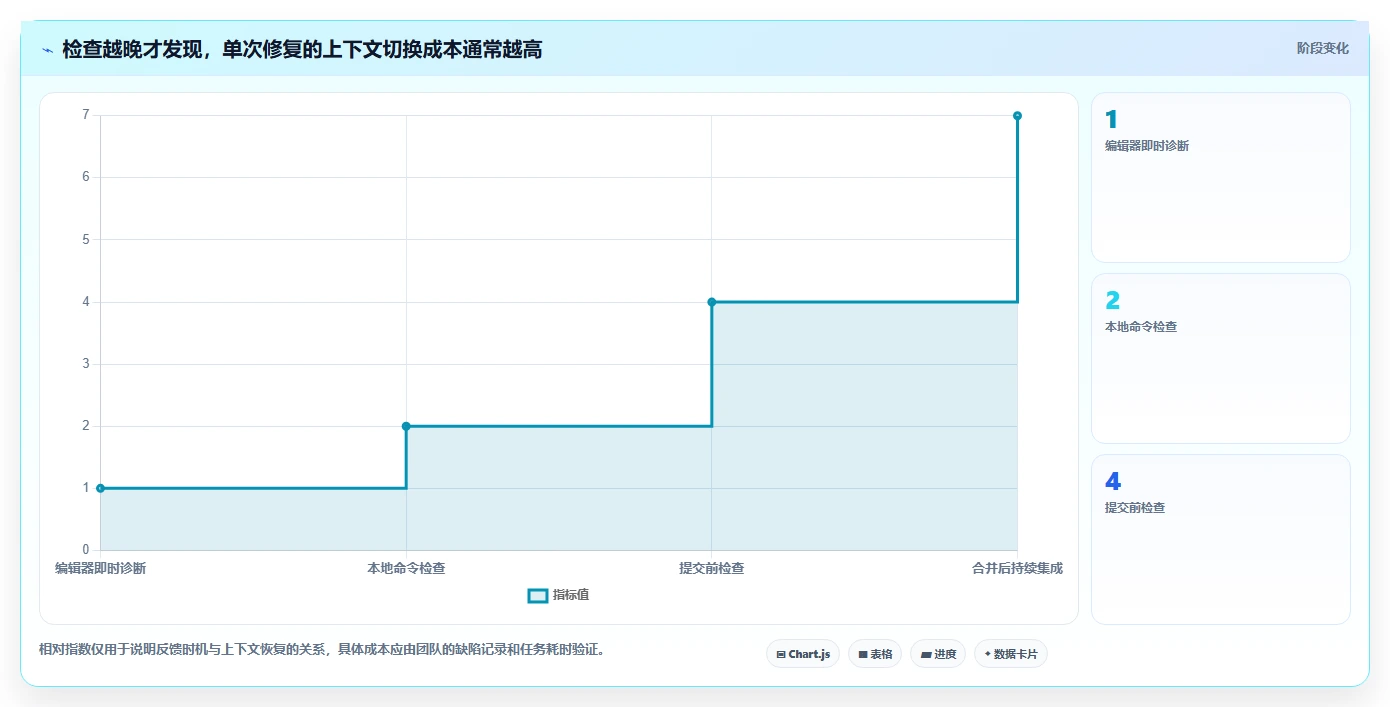Open the card numbered 2 本地命令检查
The width and height of the screenshot is (1390, 707).
pos(1220,358)
